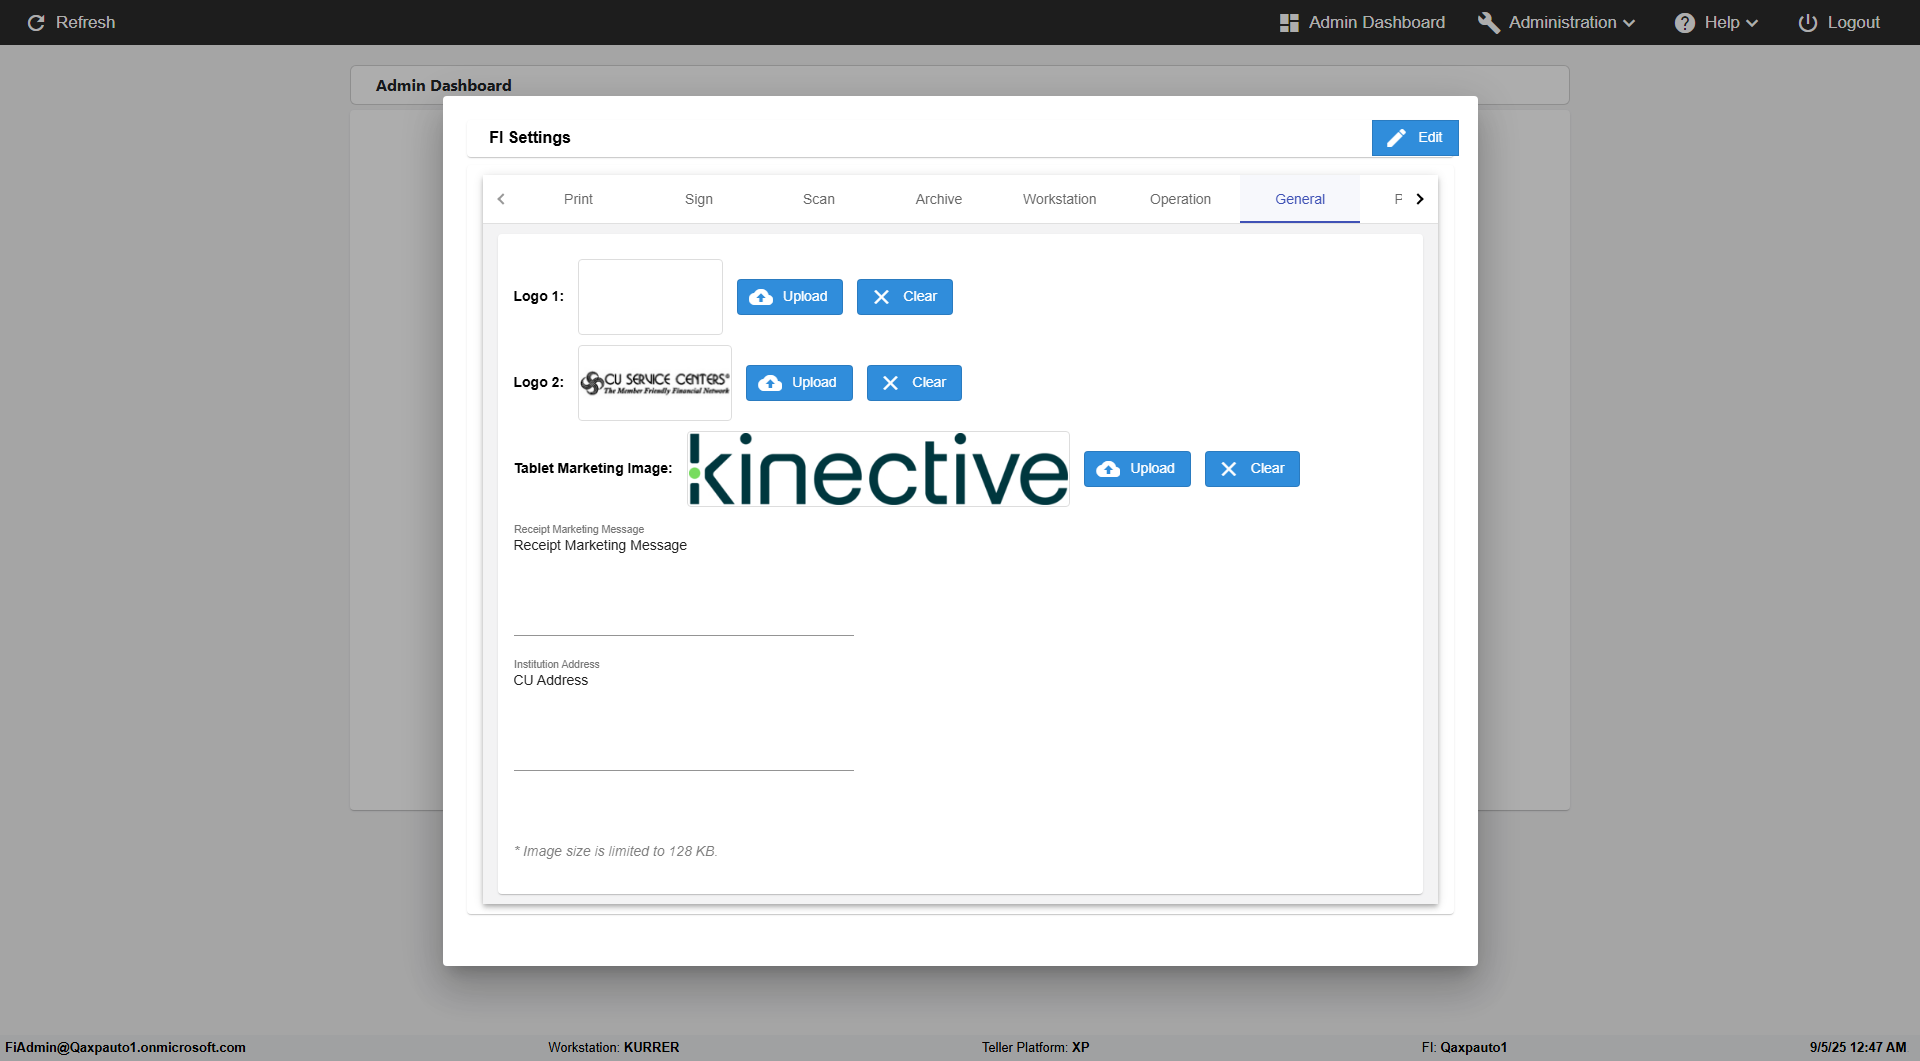Click the Logo 1 label
1920x1061 pixels.
538,296
